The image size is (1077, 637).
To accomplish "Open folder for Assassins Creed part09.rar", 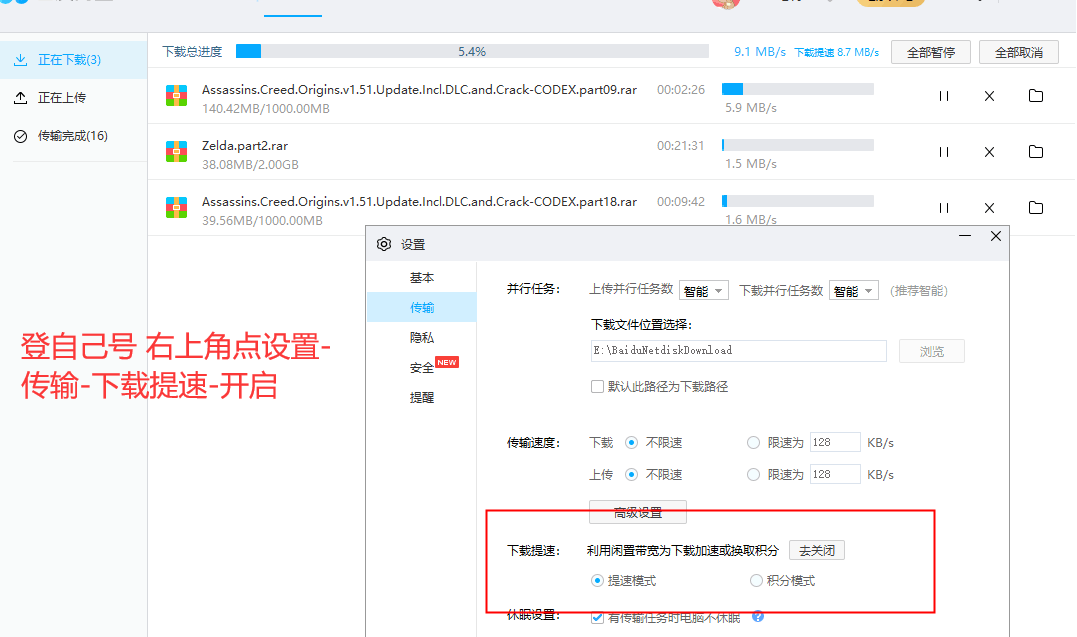I will point(1036,96).
